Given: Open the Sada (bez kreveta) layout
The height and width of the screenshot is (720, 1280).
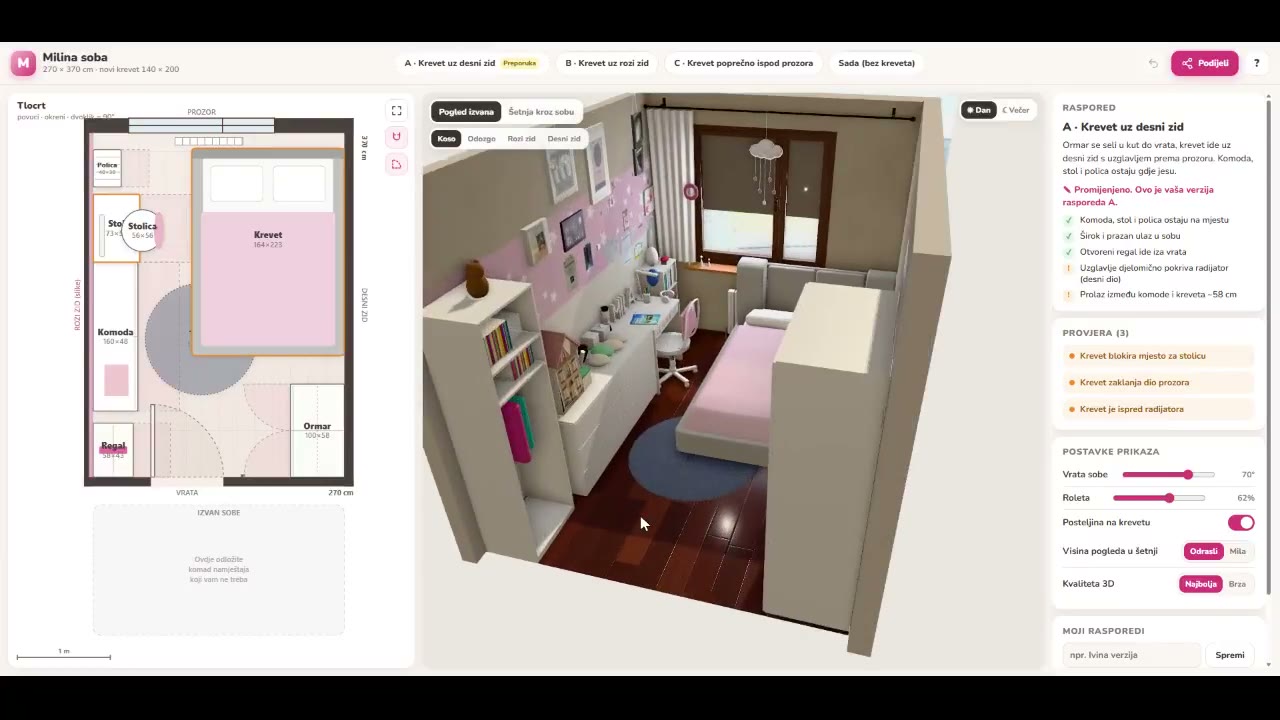Looking at the screenshot, I should [877, 63].
